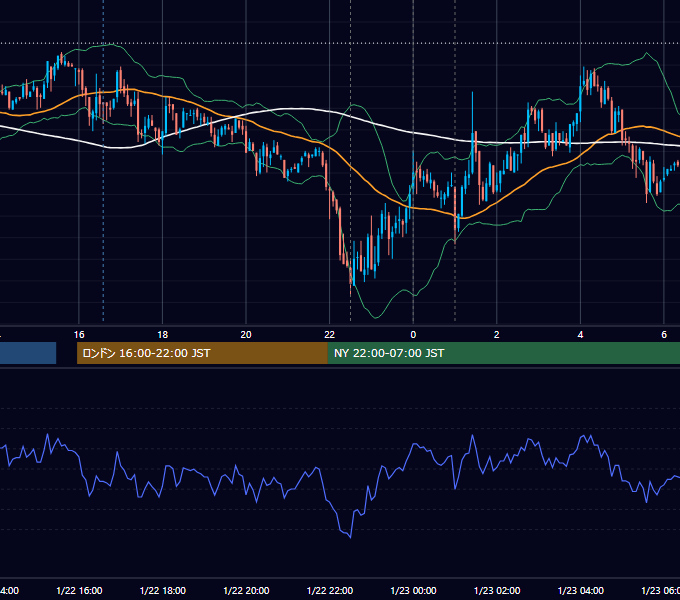Image resolution: width=680 pixels, height=600 pixels.
Task: Click the 1/23 00:00 date label
Action: (413, 590)
